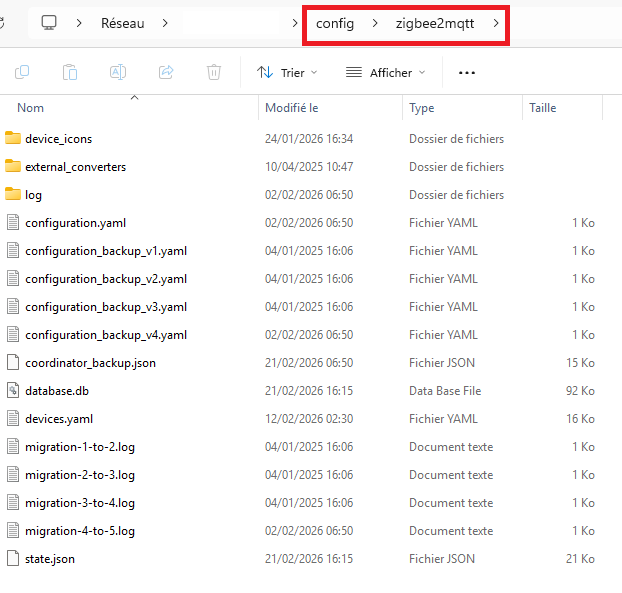Sort by Nom column header
Image resolution: width=622 pixels, height=593 pixels.
(31, 108)
